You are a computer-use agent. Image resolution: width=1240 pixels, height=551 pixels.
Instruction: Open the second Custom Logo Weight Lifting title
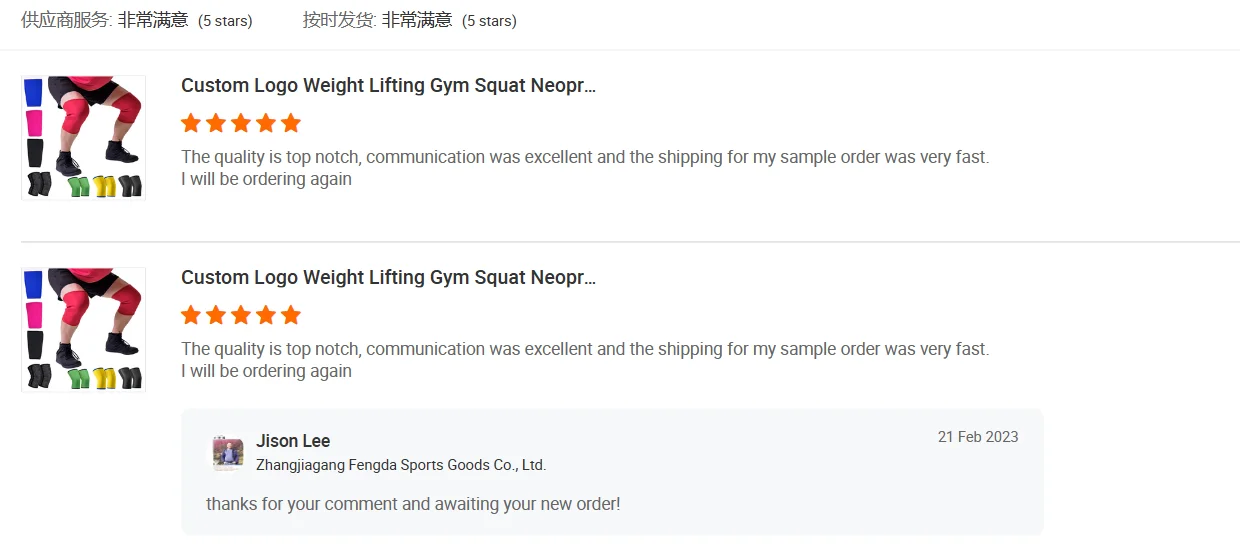pos(388,278)
